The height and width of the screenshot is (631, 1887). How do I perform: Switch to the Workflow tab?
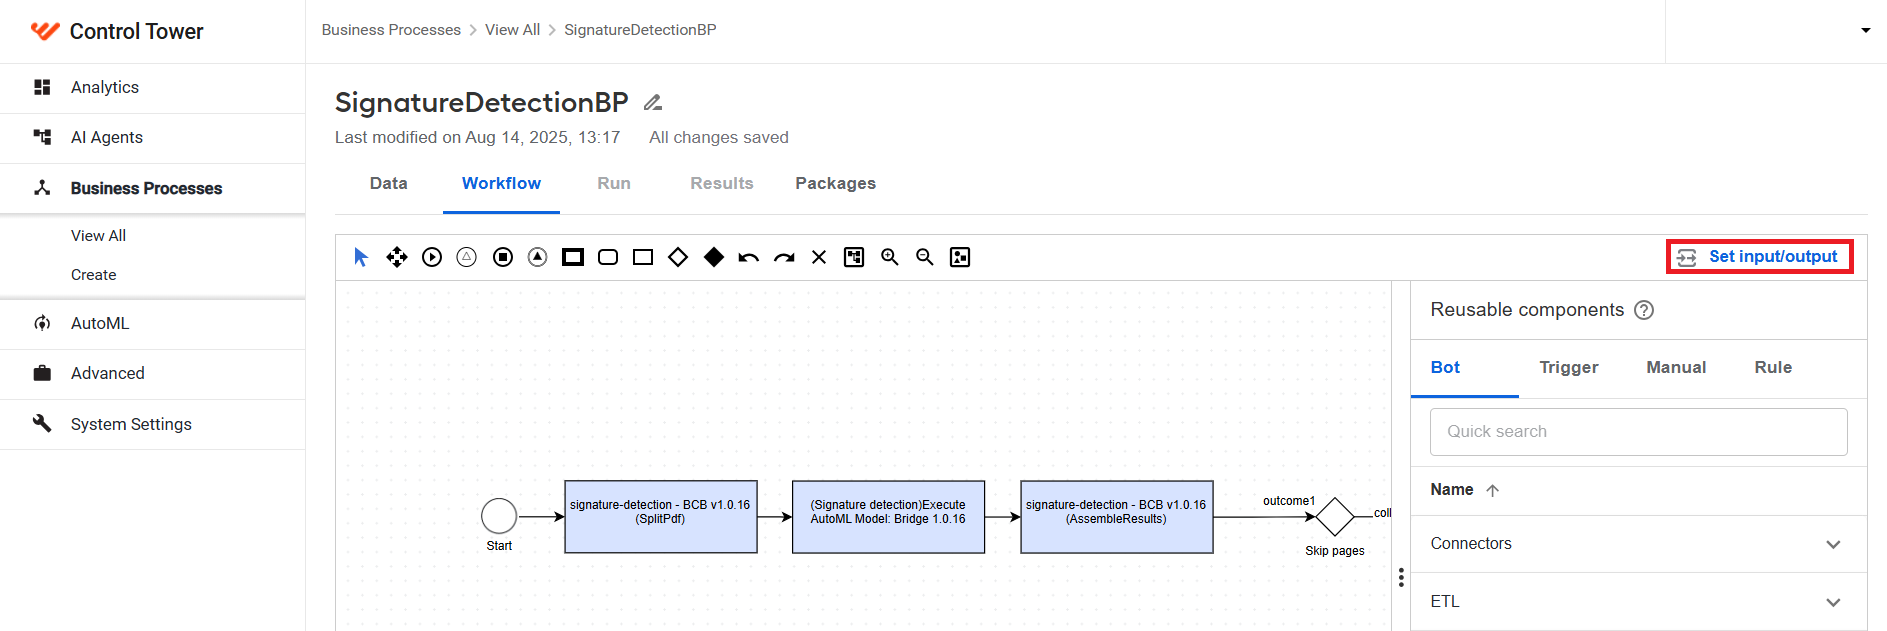click(501, 184)
